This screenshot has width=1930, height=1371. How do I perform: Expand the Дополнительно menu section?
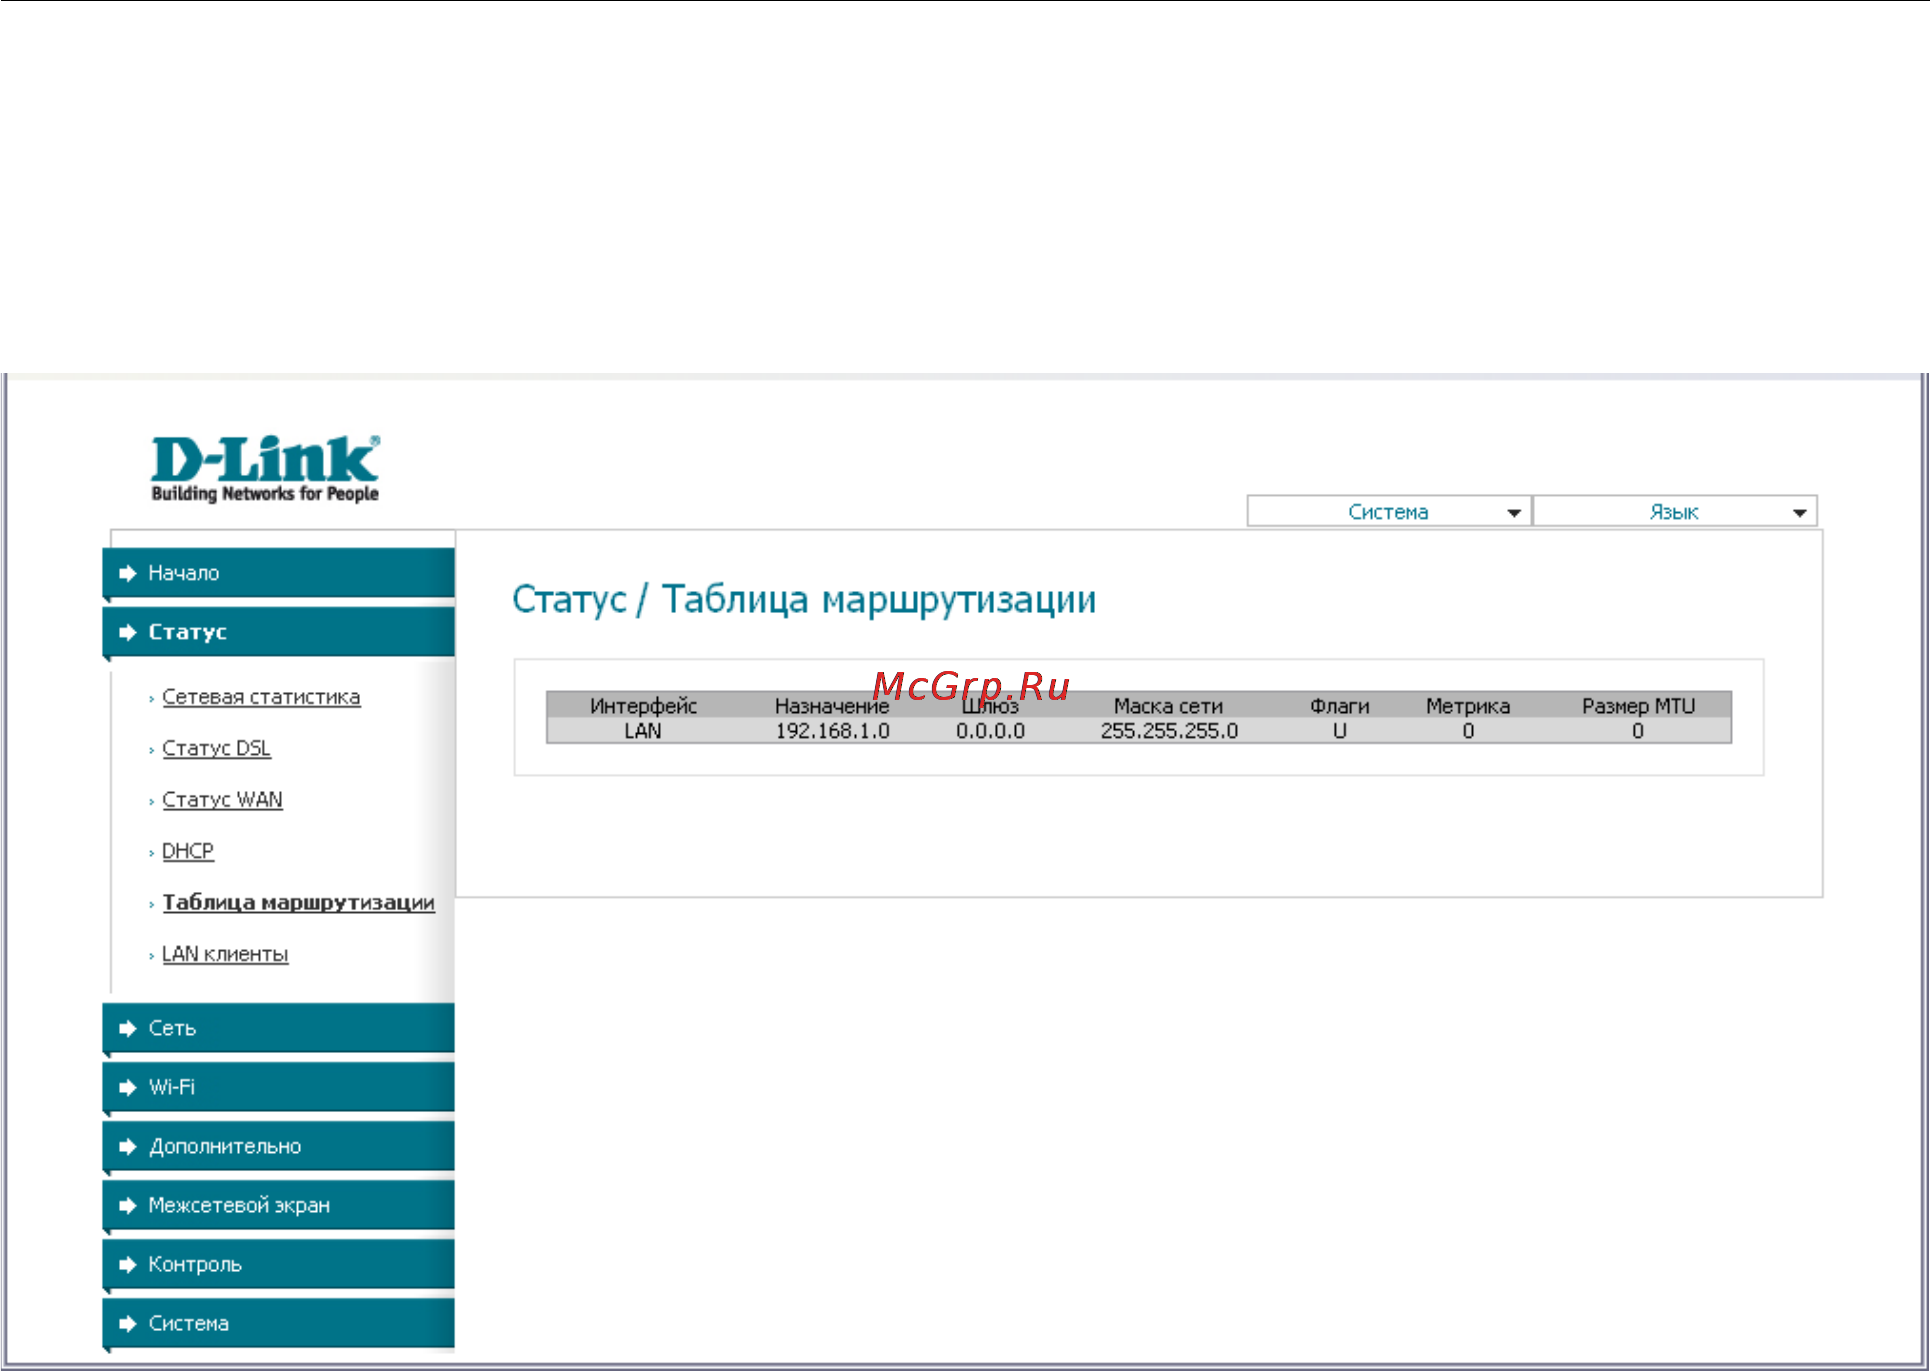click(279, 1146)
